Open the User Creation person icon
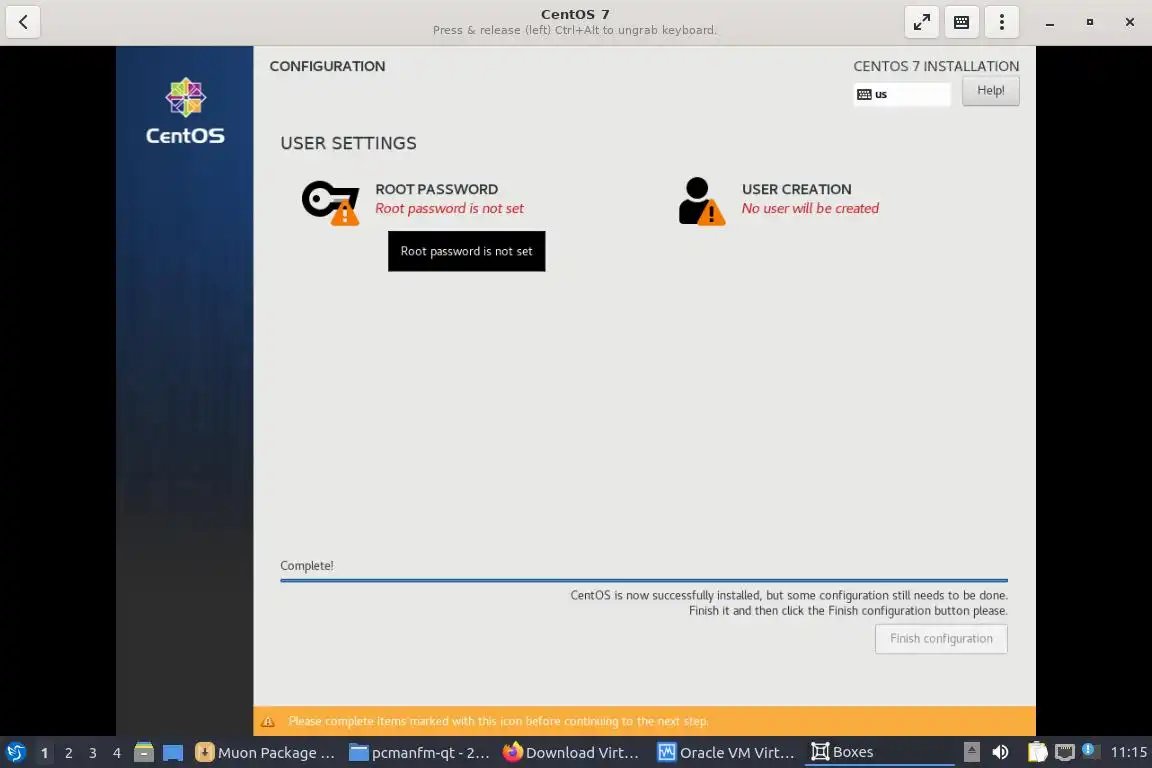Viewport: 1152px width, 768px height. point(702,201)
